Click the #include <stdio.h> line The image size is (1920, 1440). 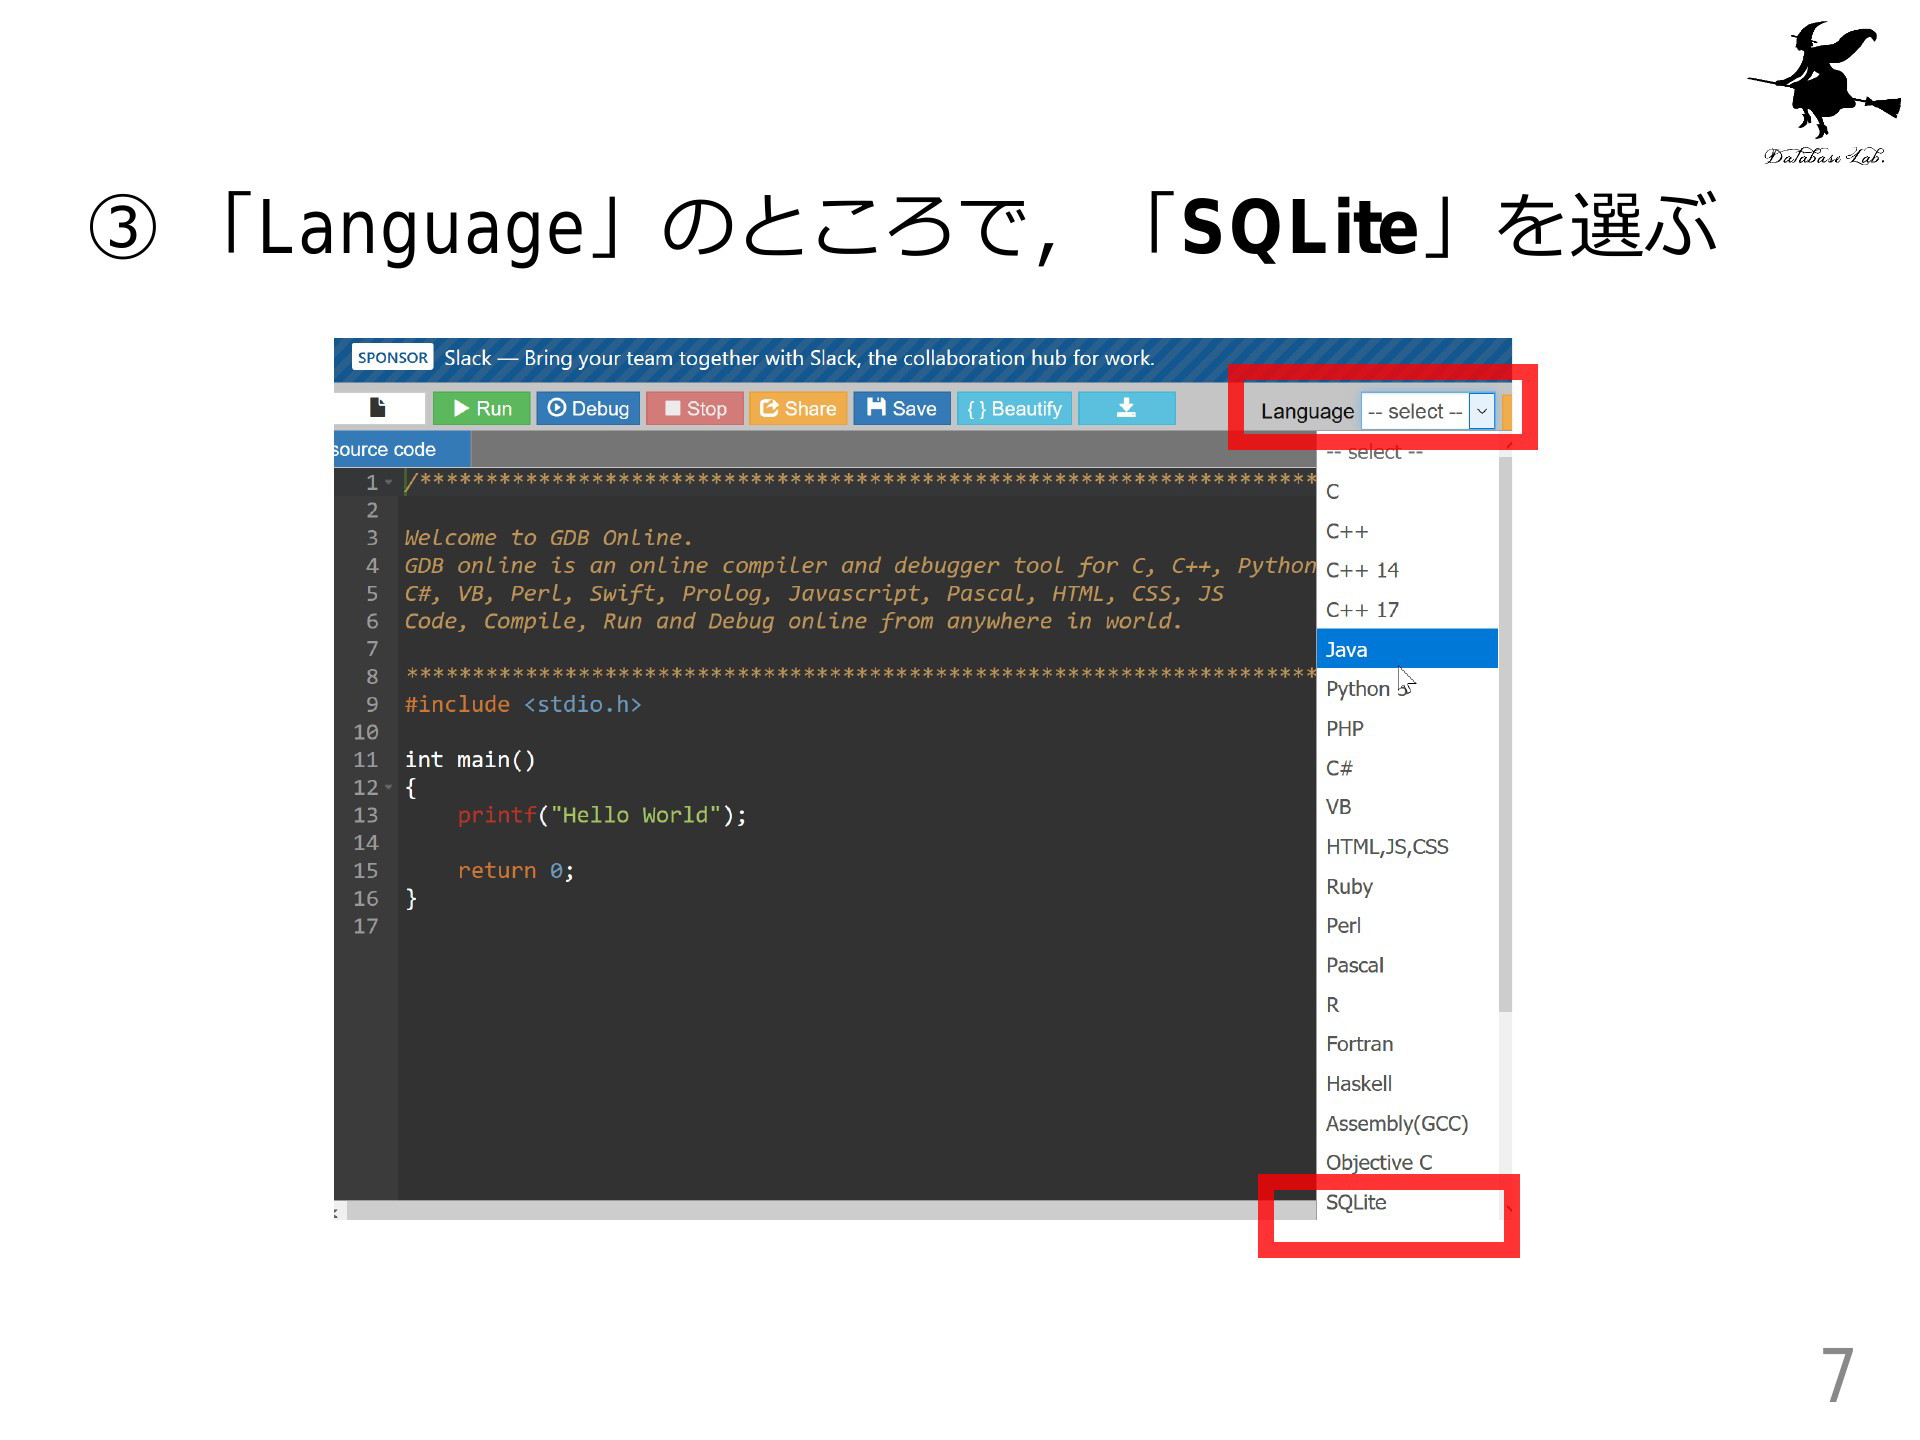(523, 704)
